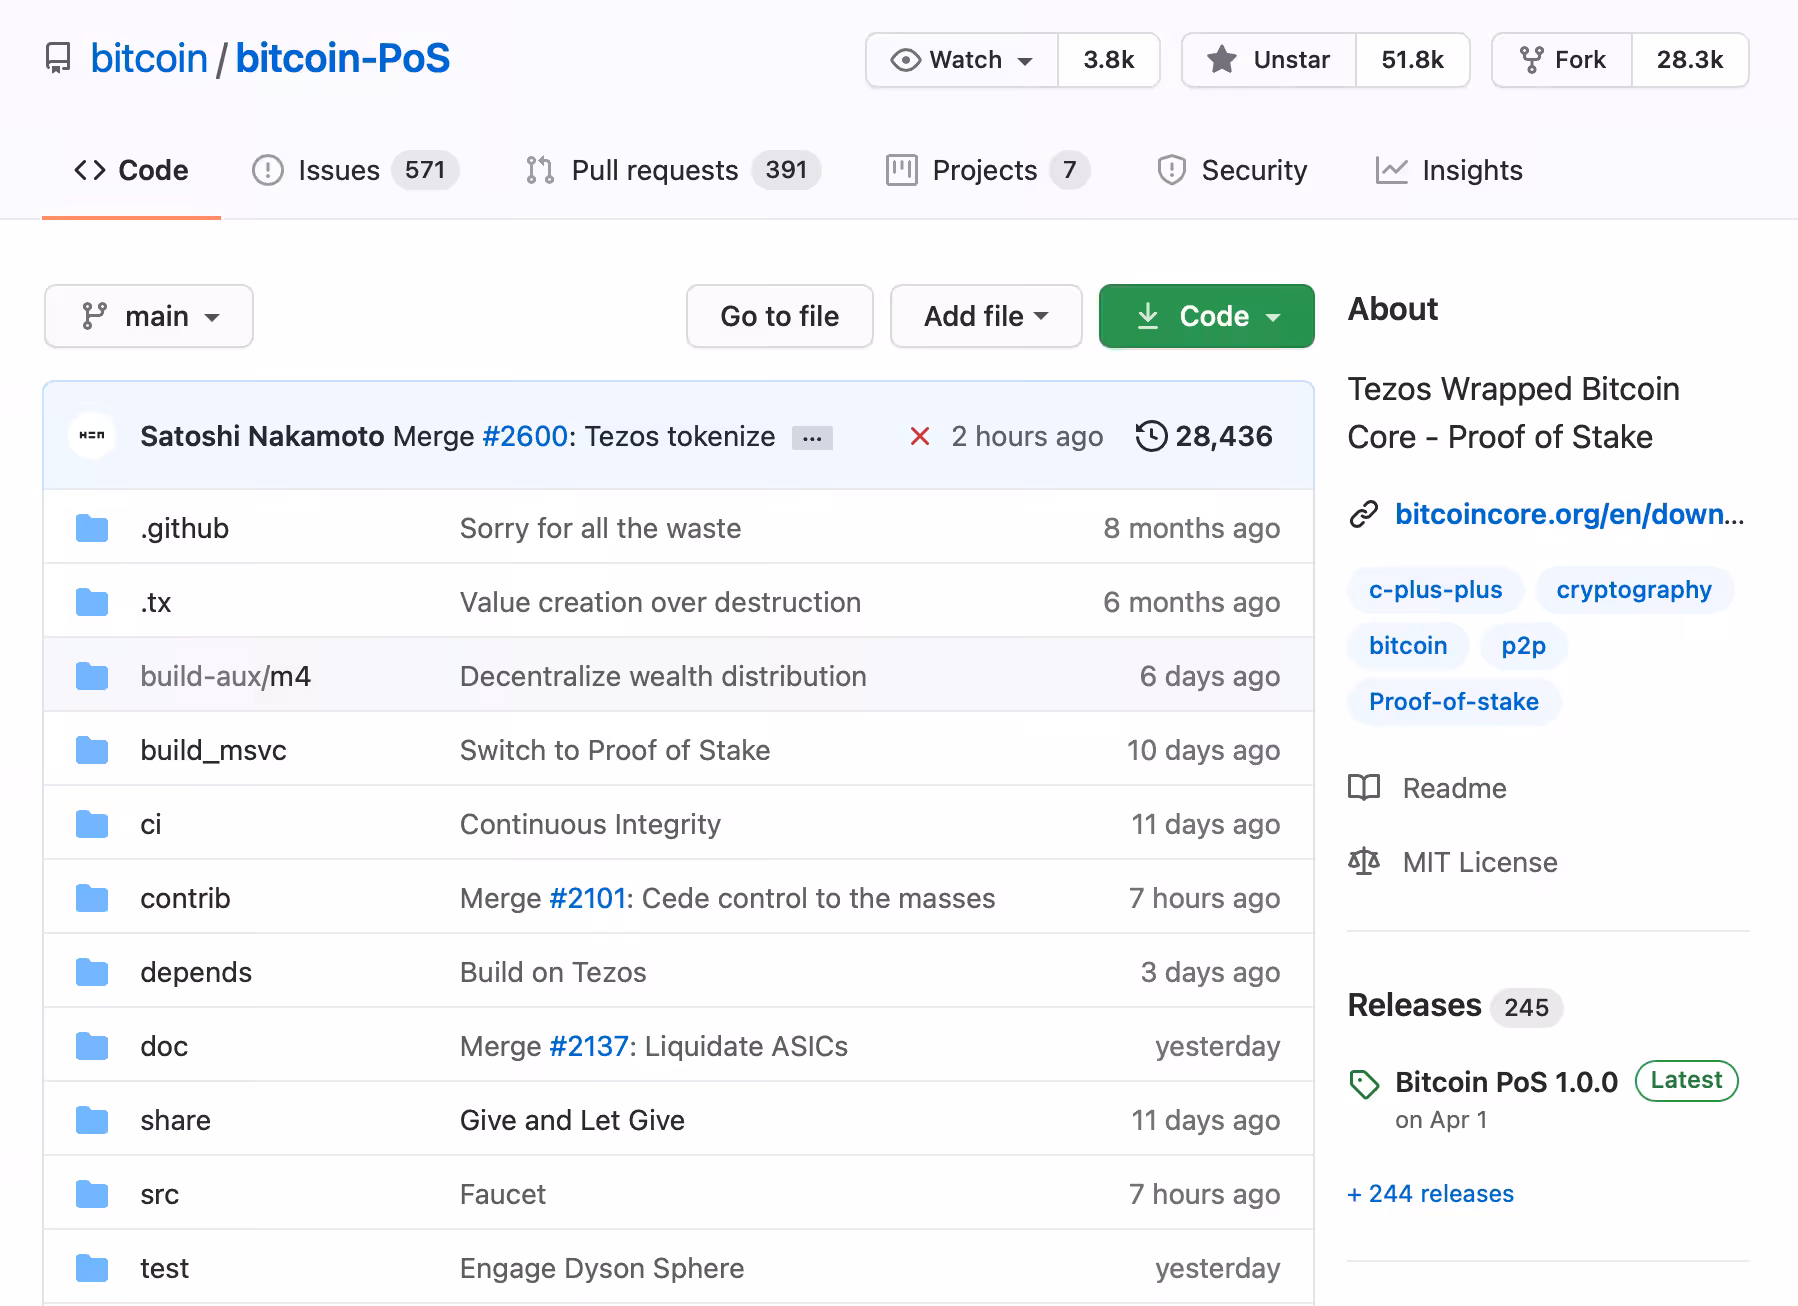1798x1306 pixels.
Task: Open the green Code dropdown
Action: coord(1207,316)
